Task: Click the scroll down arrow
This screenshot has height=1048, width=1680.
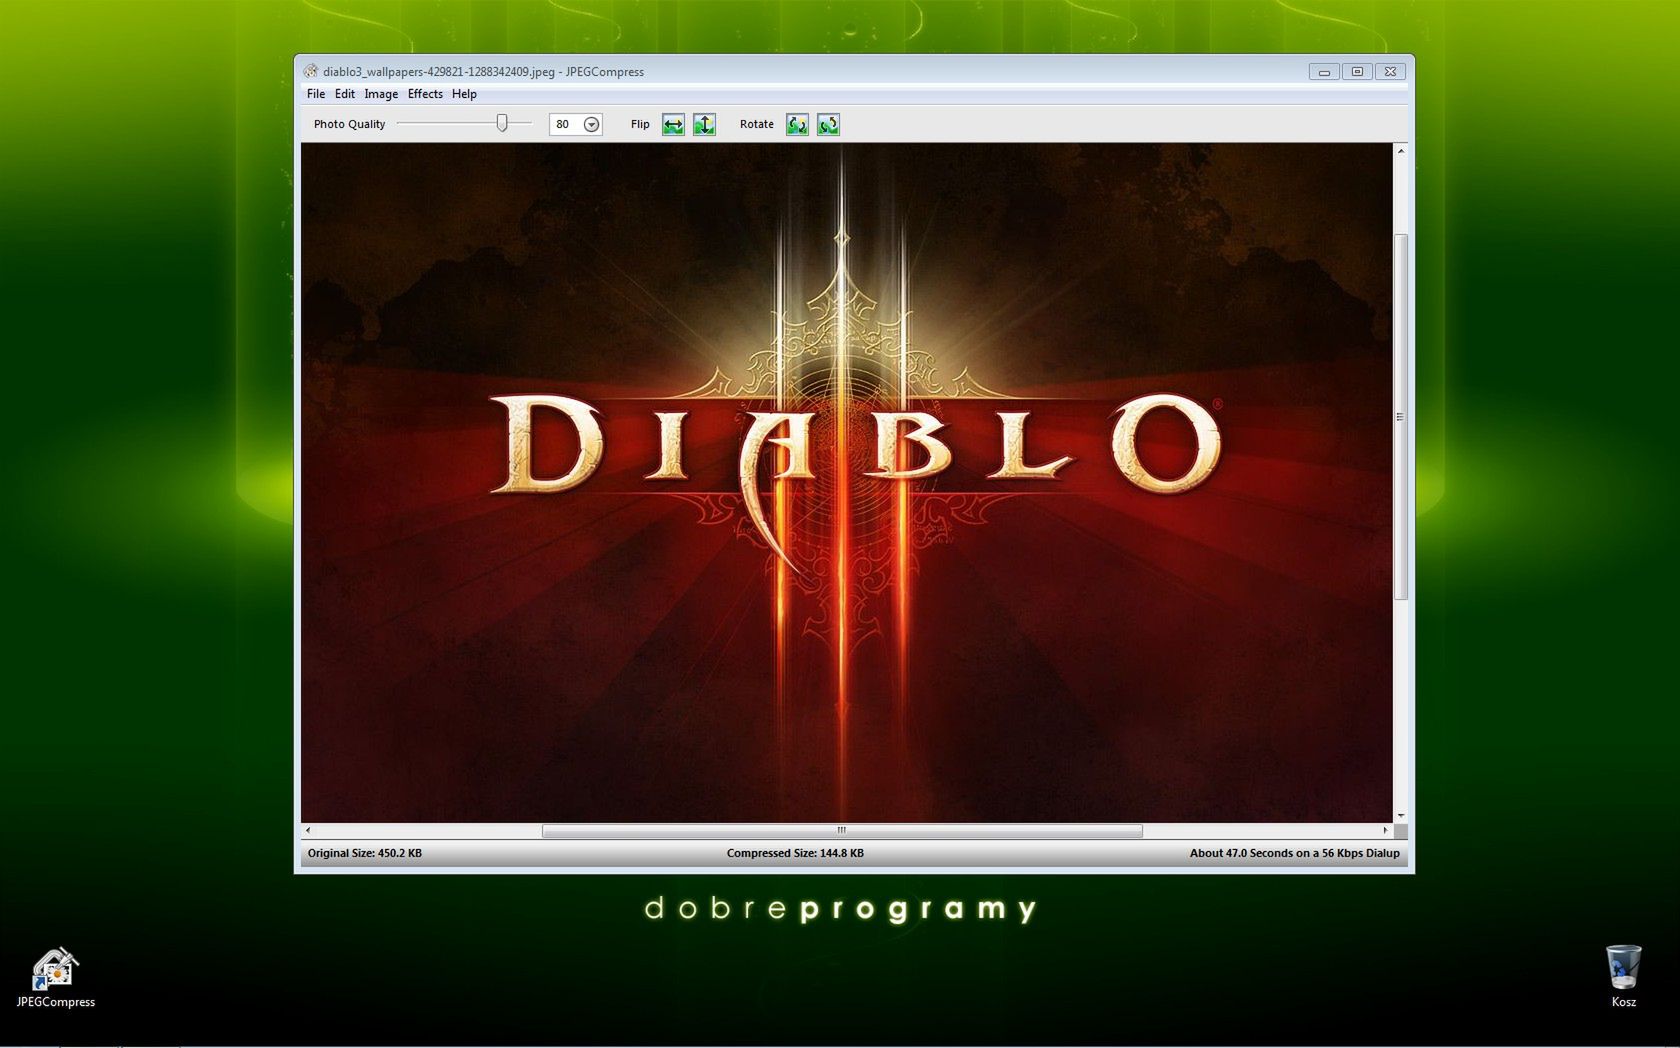Action: click(x=1400, y=816)
